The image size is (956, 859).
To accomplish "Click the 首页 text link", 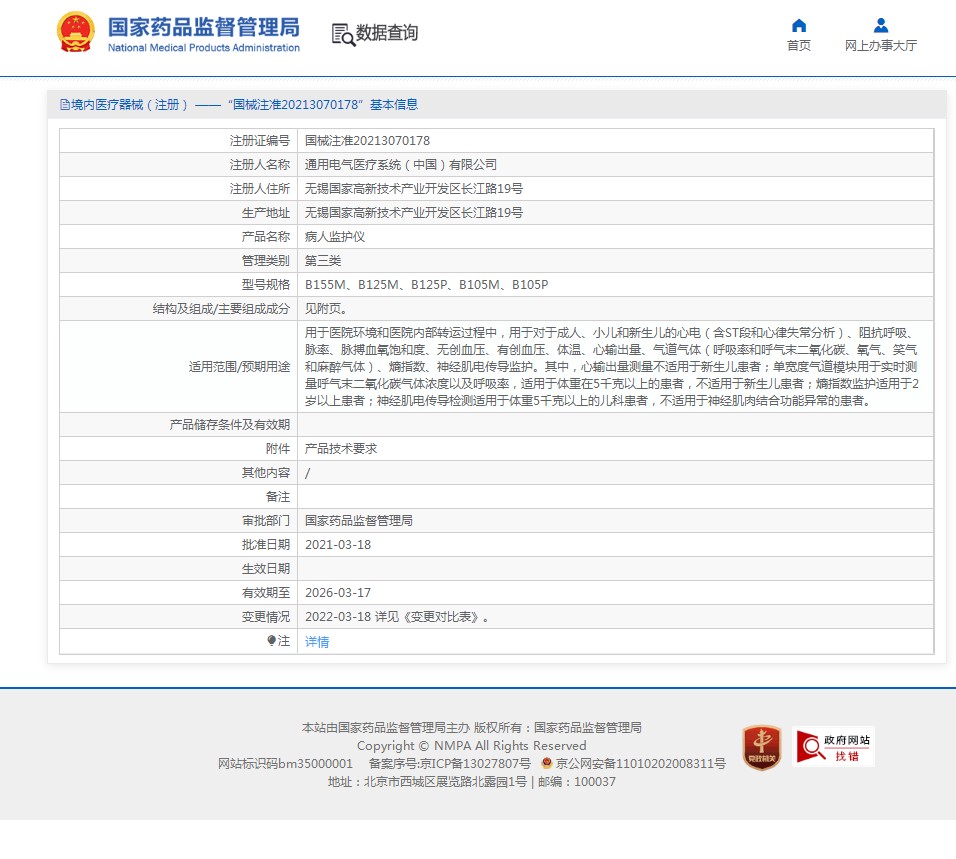I will pos(799,46).
